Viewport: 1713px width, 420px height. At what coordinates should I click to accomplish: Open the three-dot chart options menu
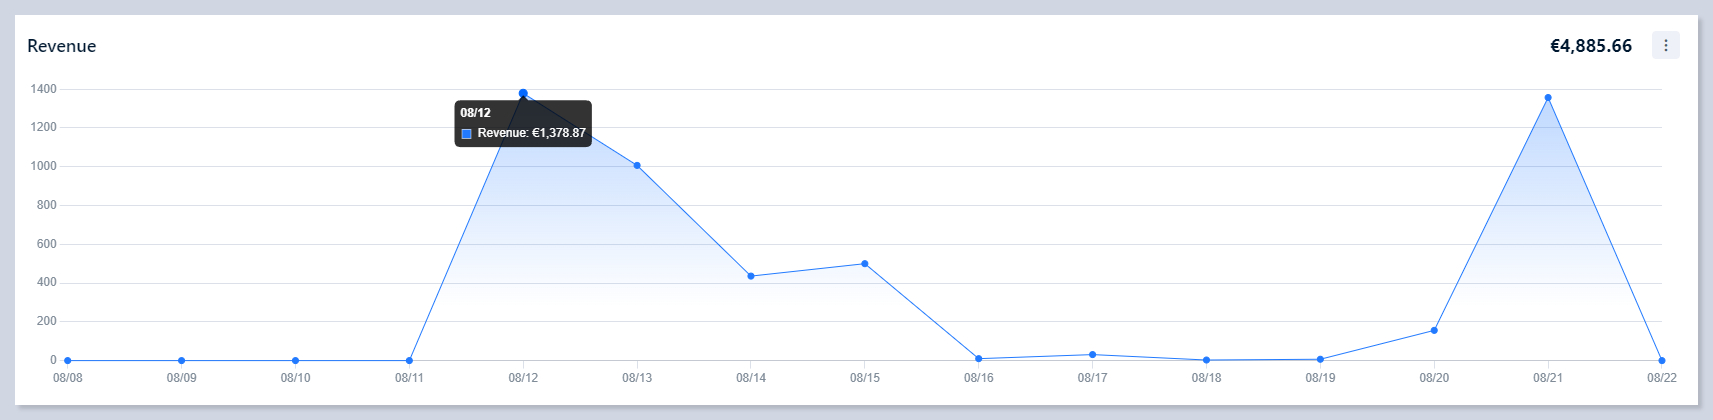[x=1665, y=45]
